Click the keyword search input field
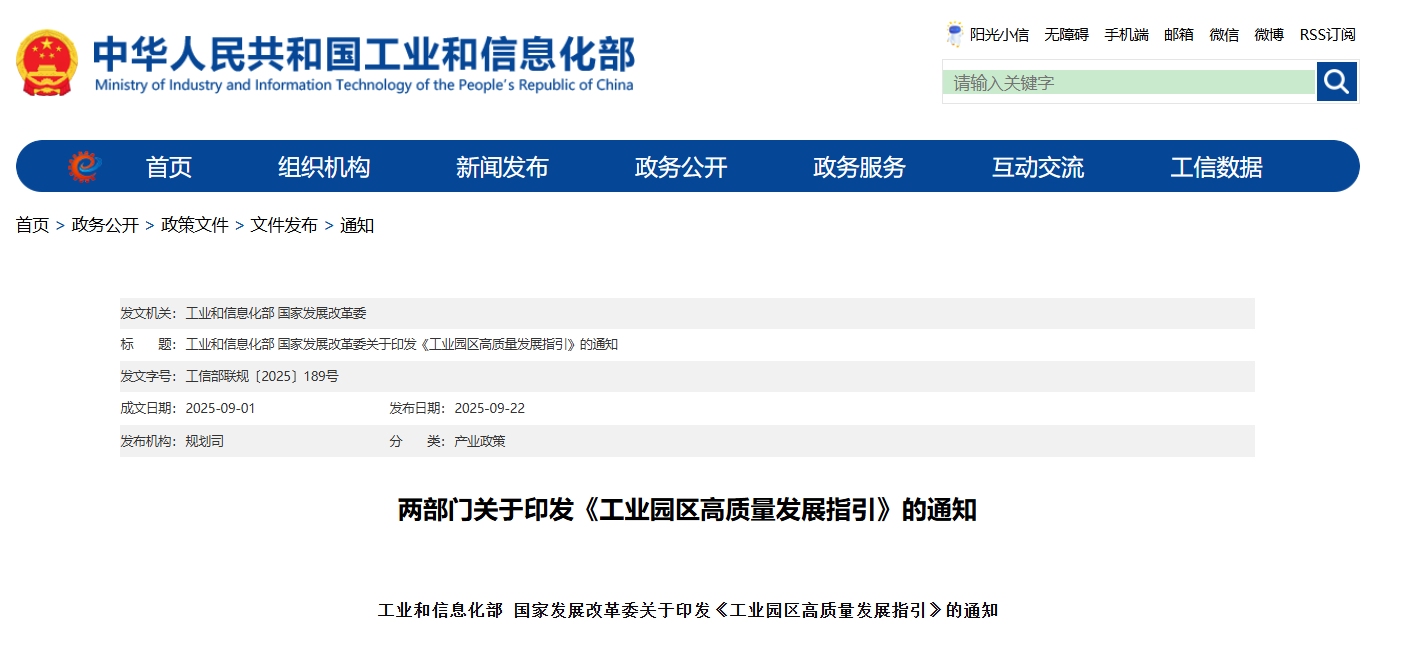Screen dimensions: 1426x649 point(1128,83)
